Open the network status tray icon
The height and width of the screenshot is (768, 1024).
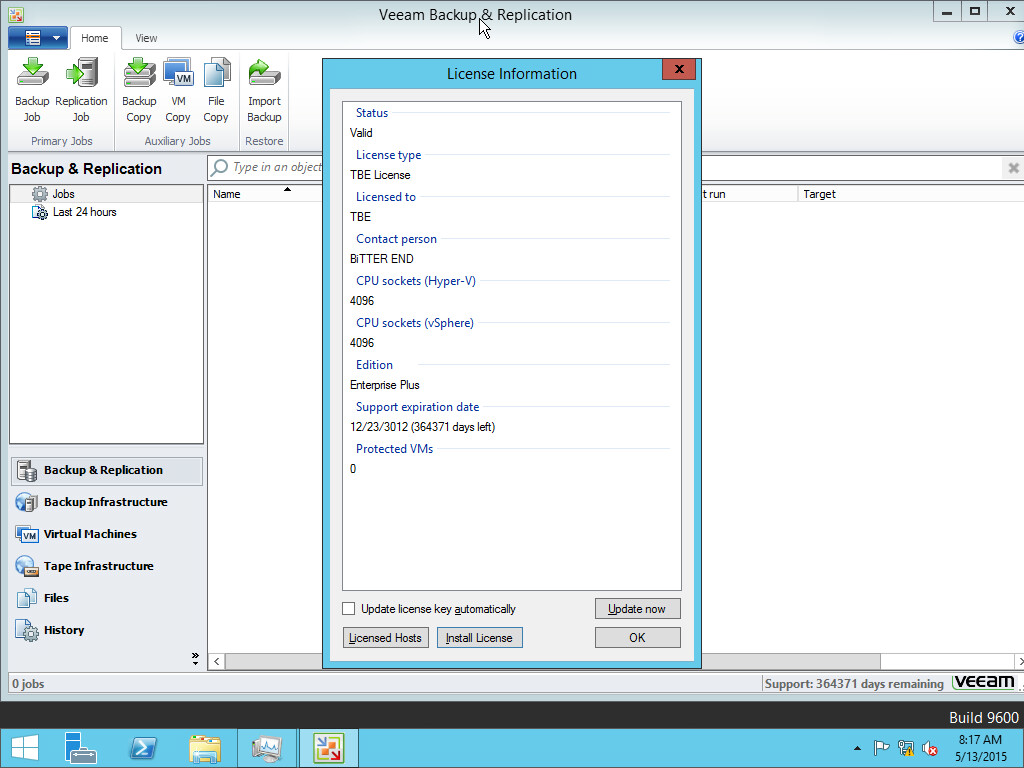[906, 748]
